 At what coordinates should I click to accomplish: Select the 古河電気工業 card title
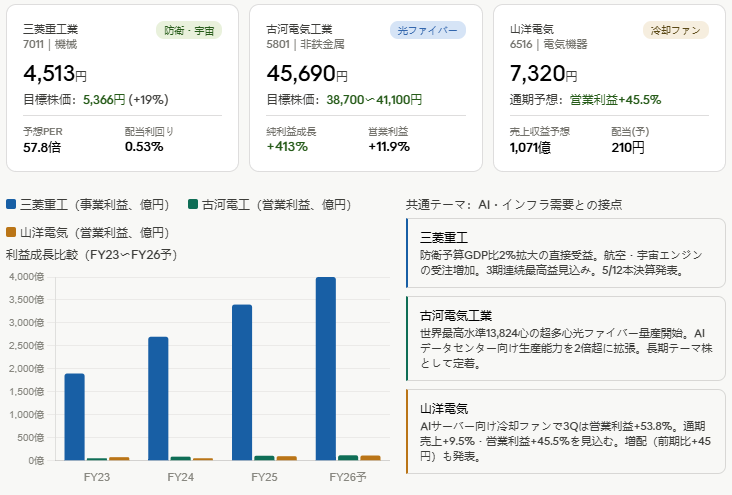pyautogui.click(x=299, y=29)
